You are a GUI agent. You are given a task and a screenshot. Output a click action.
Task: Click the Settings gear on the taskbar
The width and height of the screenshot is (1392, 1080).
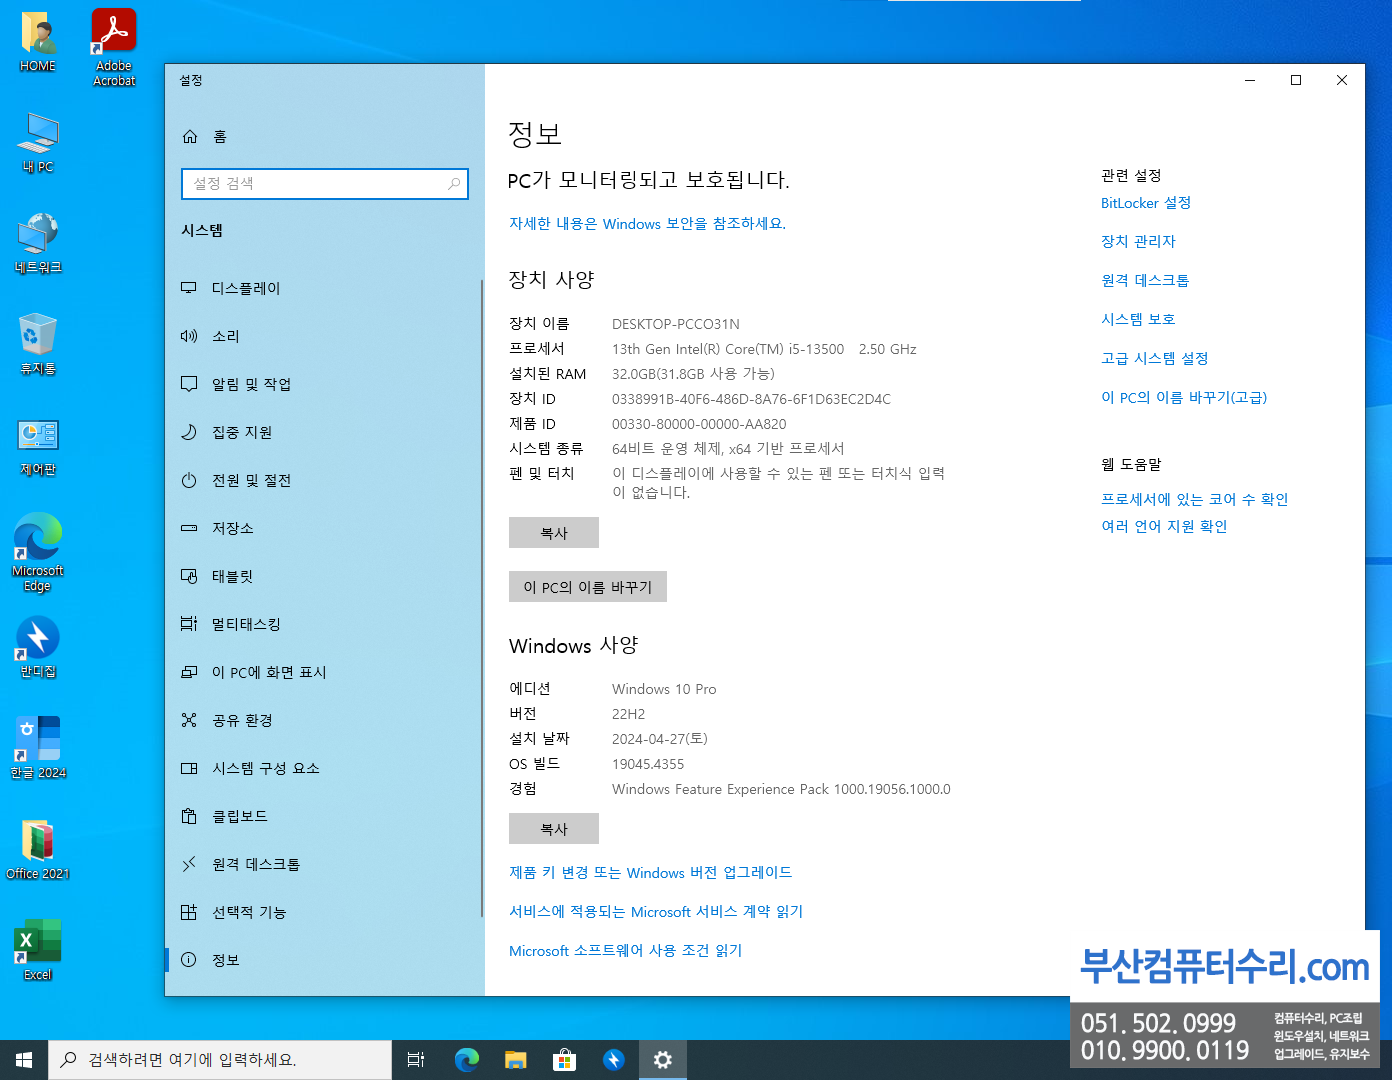click(x=663, y=1060)
